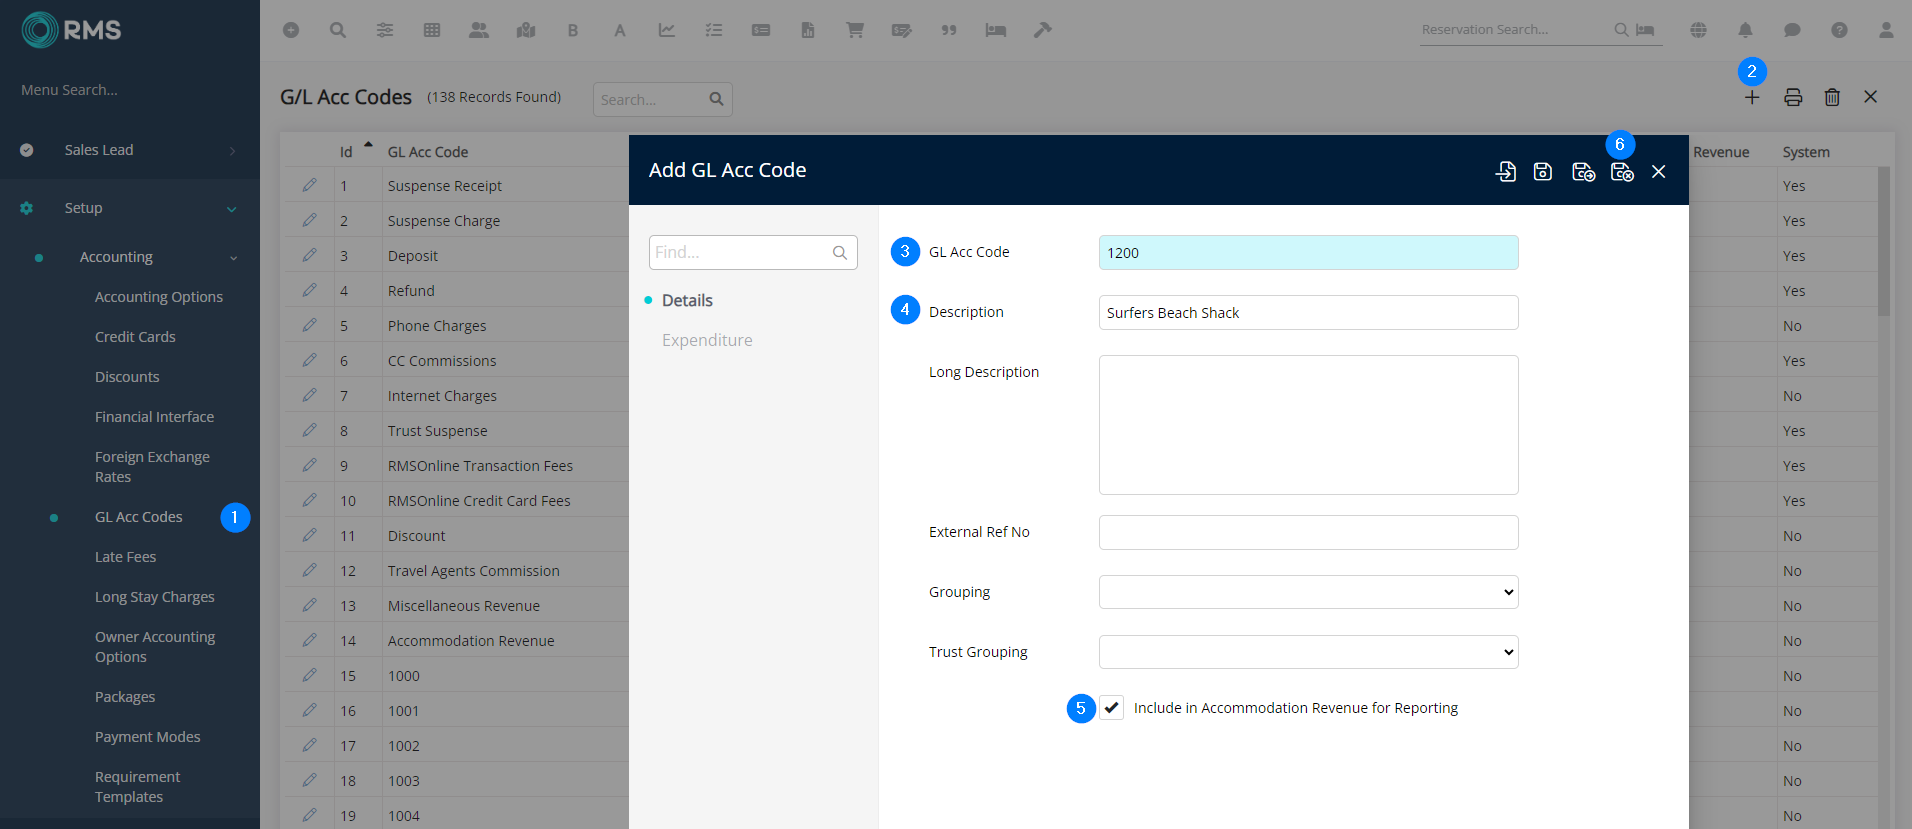
Task: Click the plus icon to add GL code
Action: (1752, 98)
